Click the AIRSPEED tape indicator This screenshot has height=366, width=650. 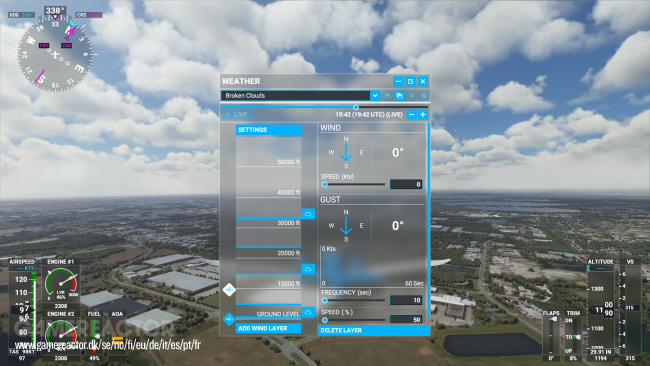[x=22, y=309]
